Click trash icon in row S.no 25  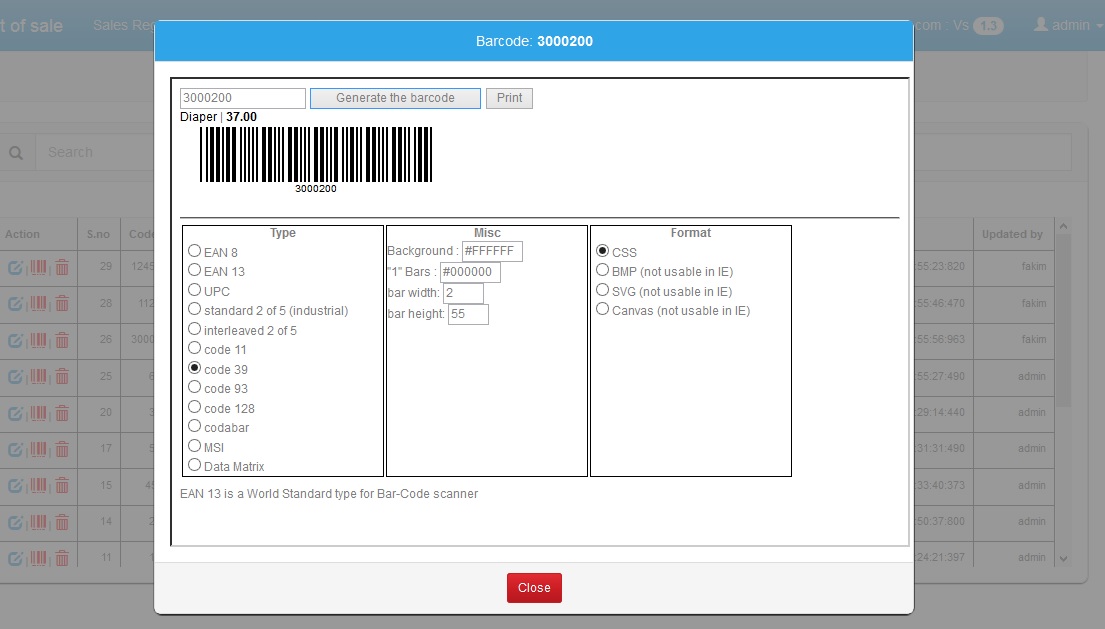pyautogui.click(x=62, y=376)
